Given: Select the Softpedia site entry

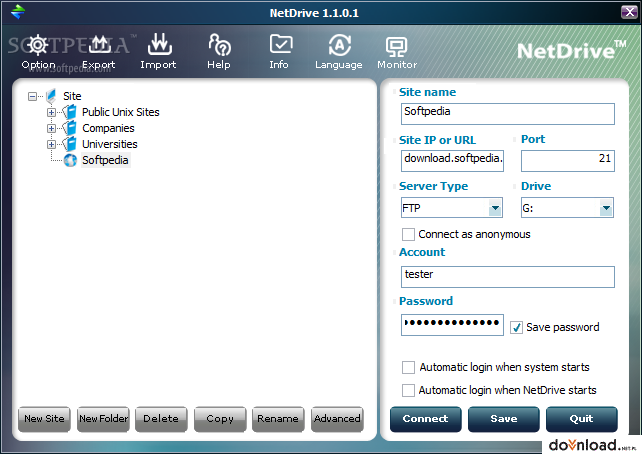Looking at the screenshot, I should [x=105, y=160].
